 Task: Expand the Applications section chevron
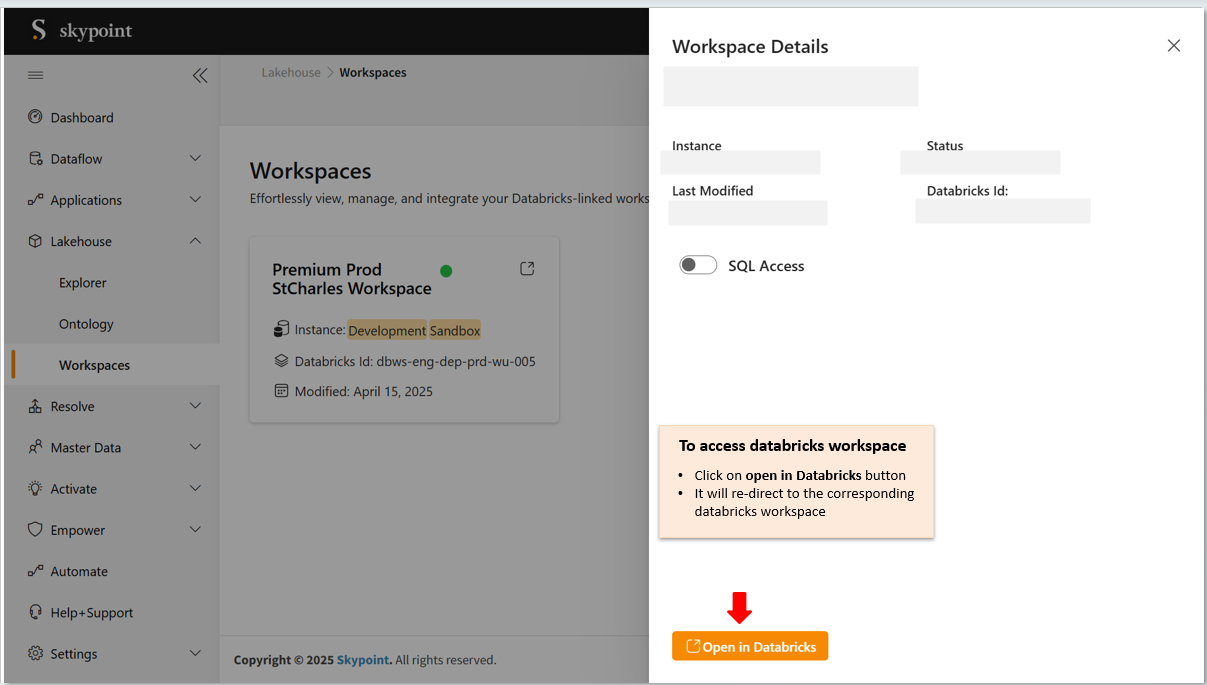195,200
